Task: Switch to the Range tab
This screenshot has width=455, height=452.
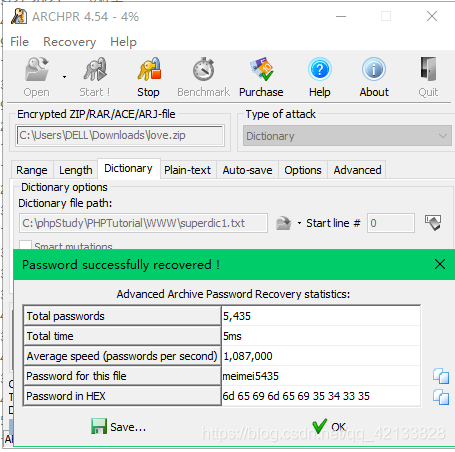Action: pos(32,170)
